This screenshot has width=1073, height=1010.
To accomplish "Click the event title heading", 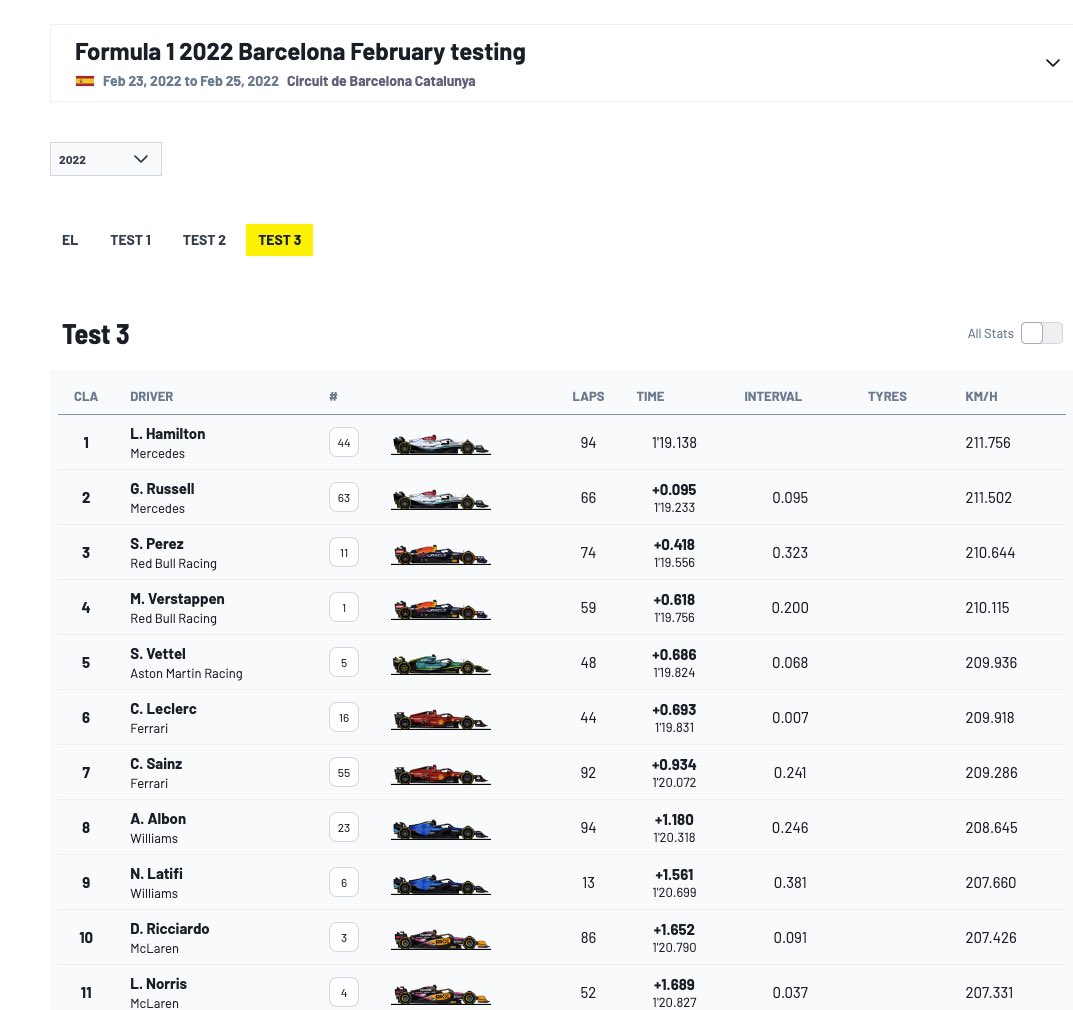I will [x=300, y=52].
